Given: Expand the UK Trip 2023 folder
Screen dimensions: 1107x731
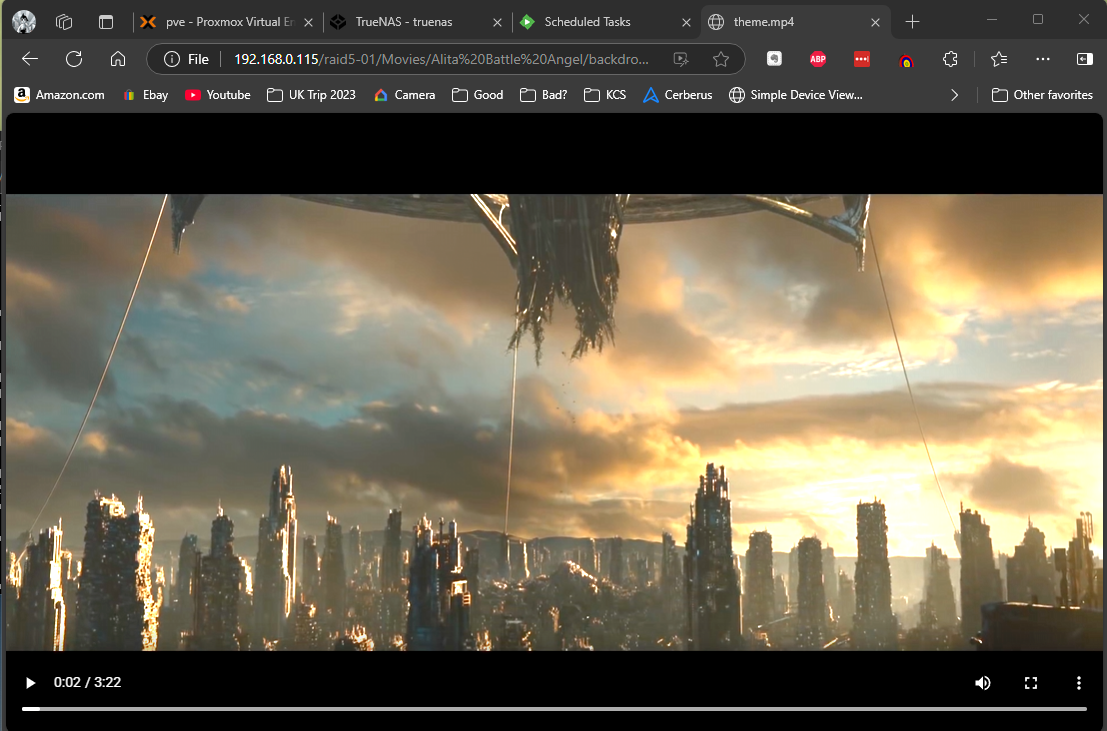Looking at the screenshot, I should click(x=311, y=95).
